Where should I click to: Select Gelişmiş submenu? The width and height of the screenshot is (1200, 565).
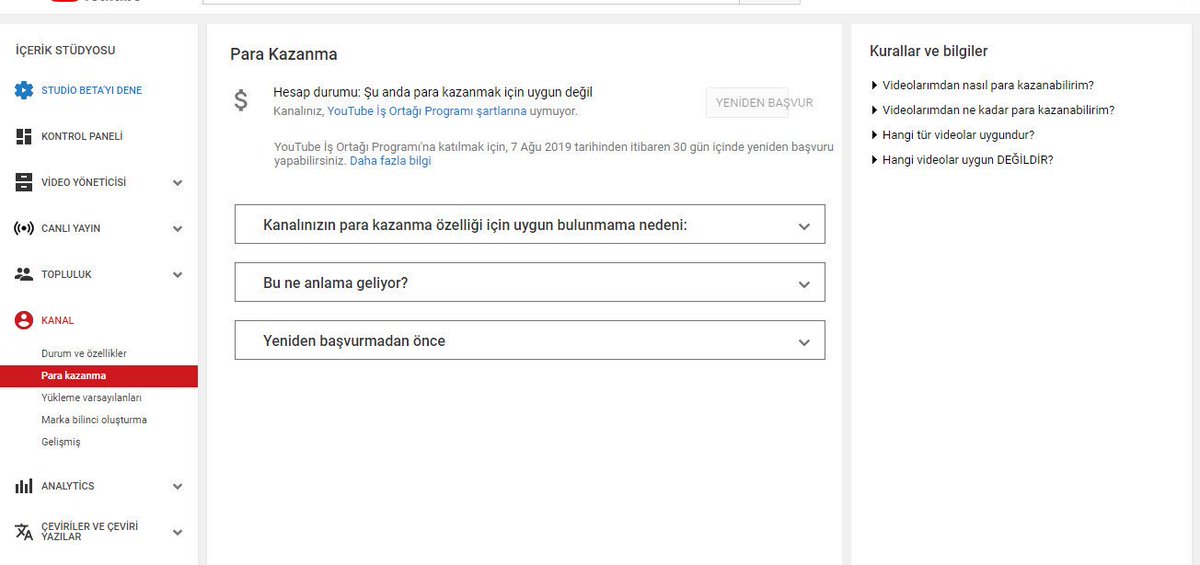tap(61, 442)
